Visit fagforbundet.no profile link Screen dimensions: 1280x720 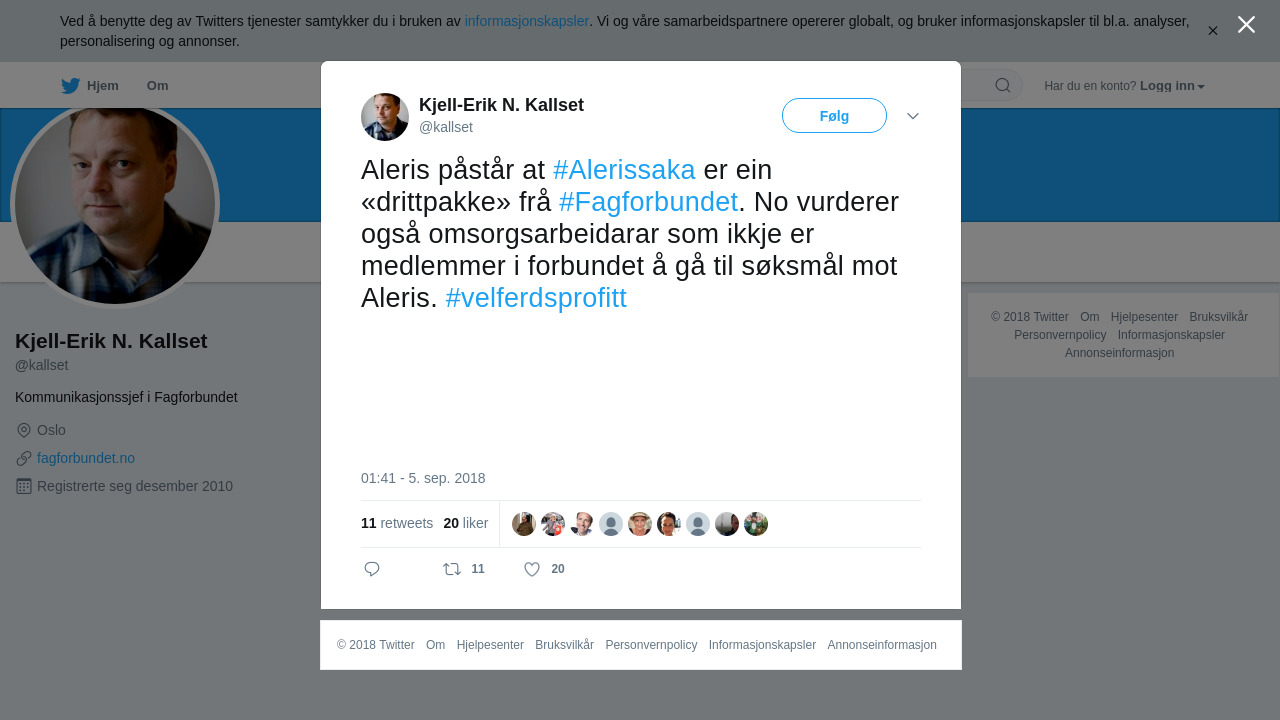(86, 458)
